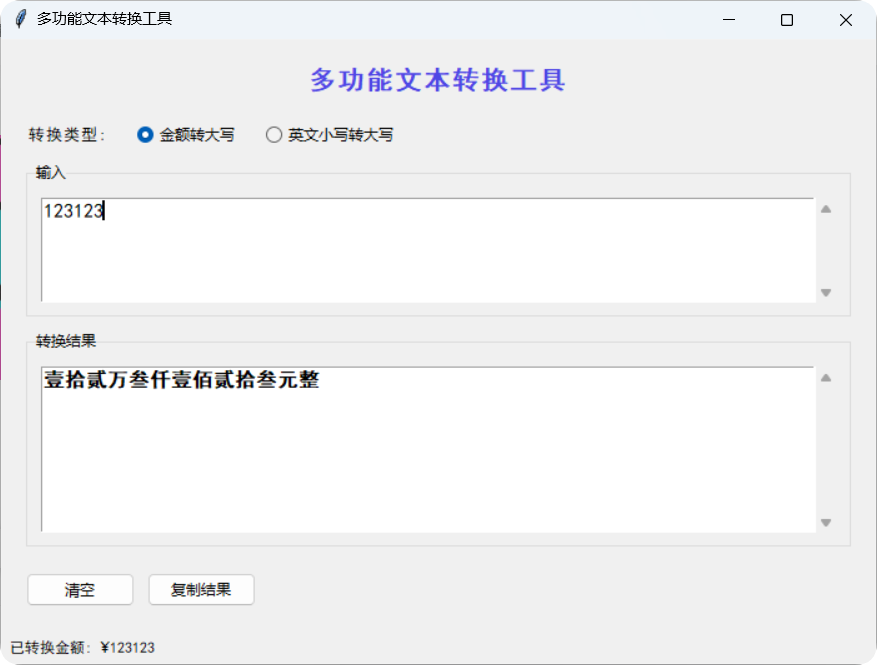877x665 pixels.
Task: Maximize the window
Action: coord(787,20)
